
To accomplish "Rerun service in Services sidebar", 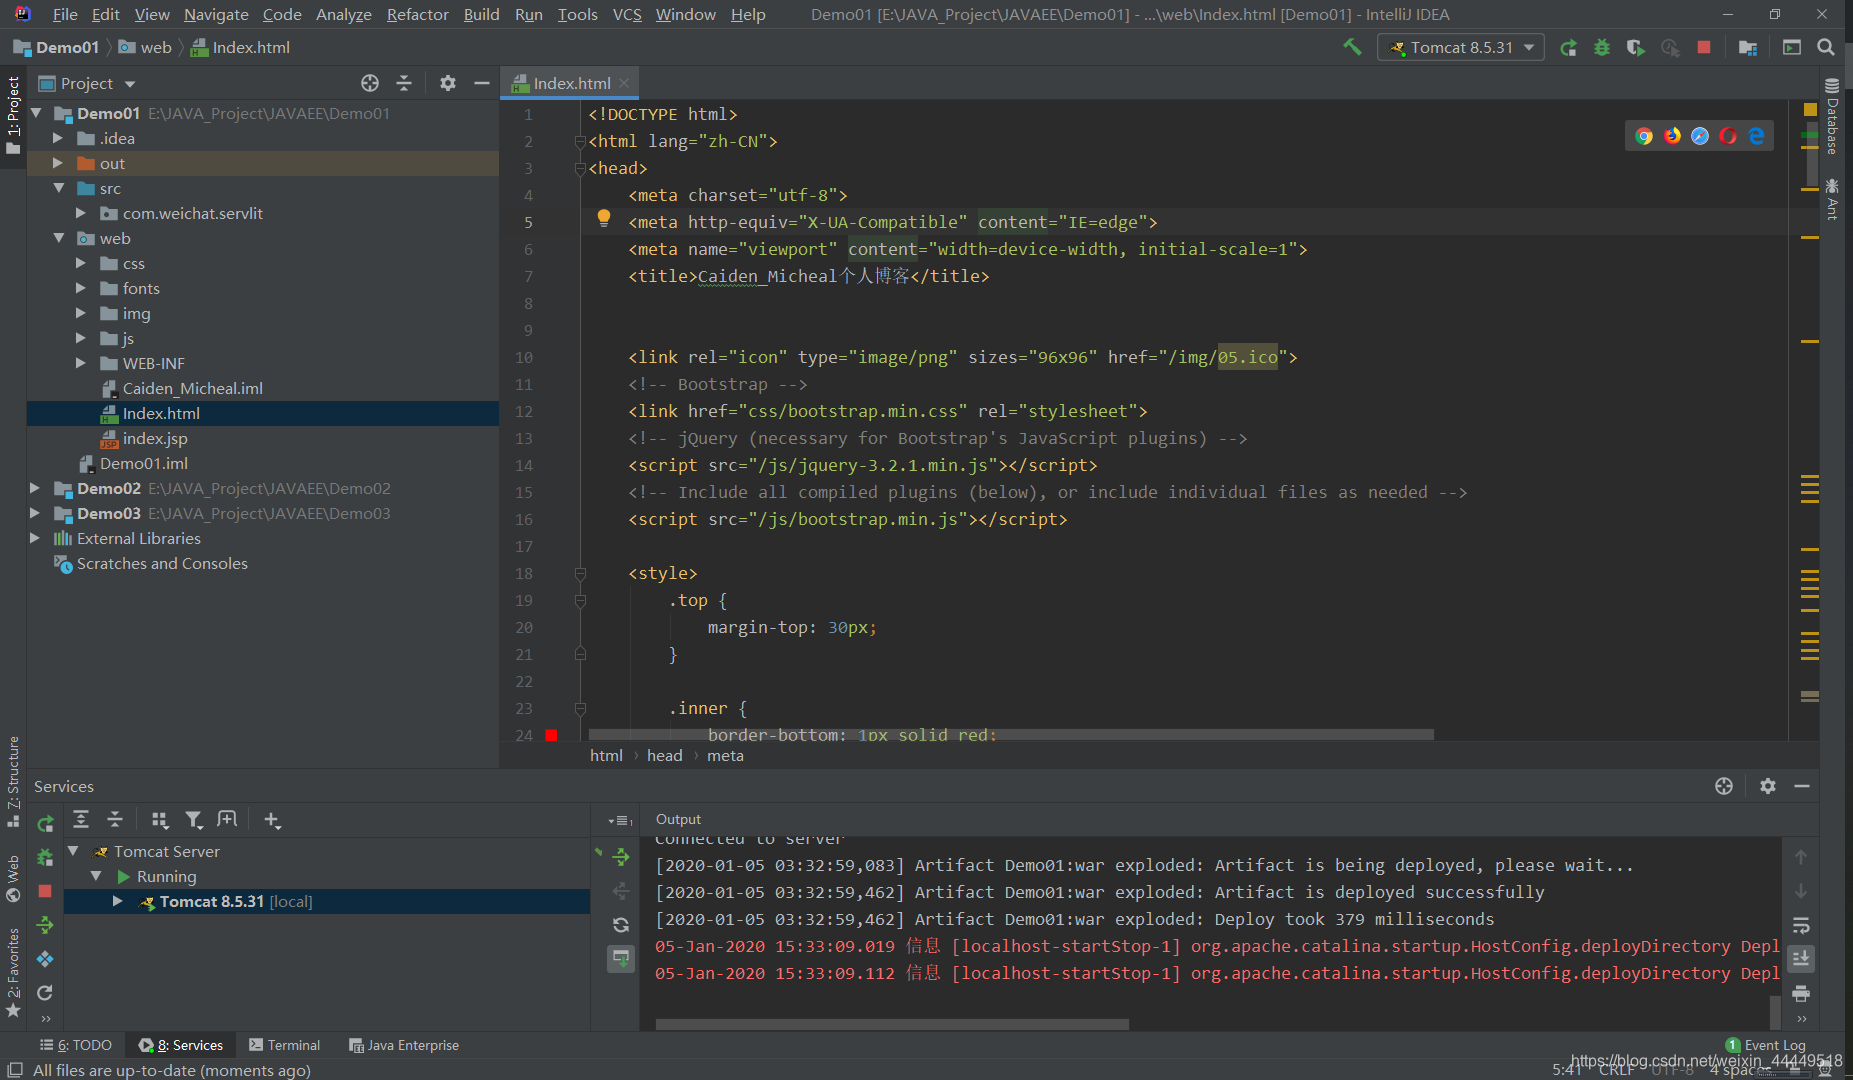I will coord(45,823).
